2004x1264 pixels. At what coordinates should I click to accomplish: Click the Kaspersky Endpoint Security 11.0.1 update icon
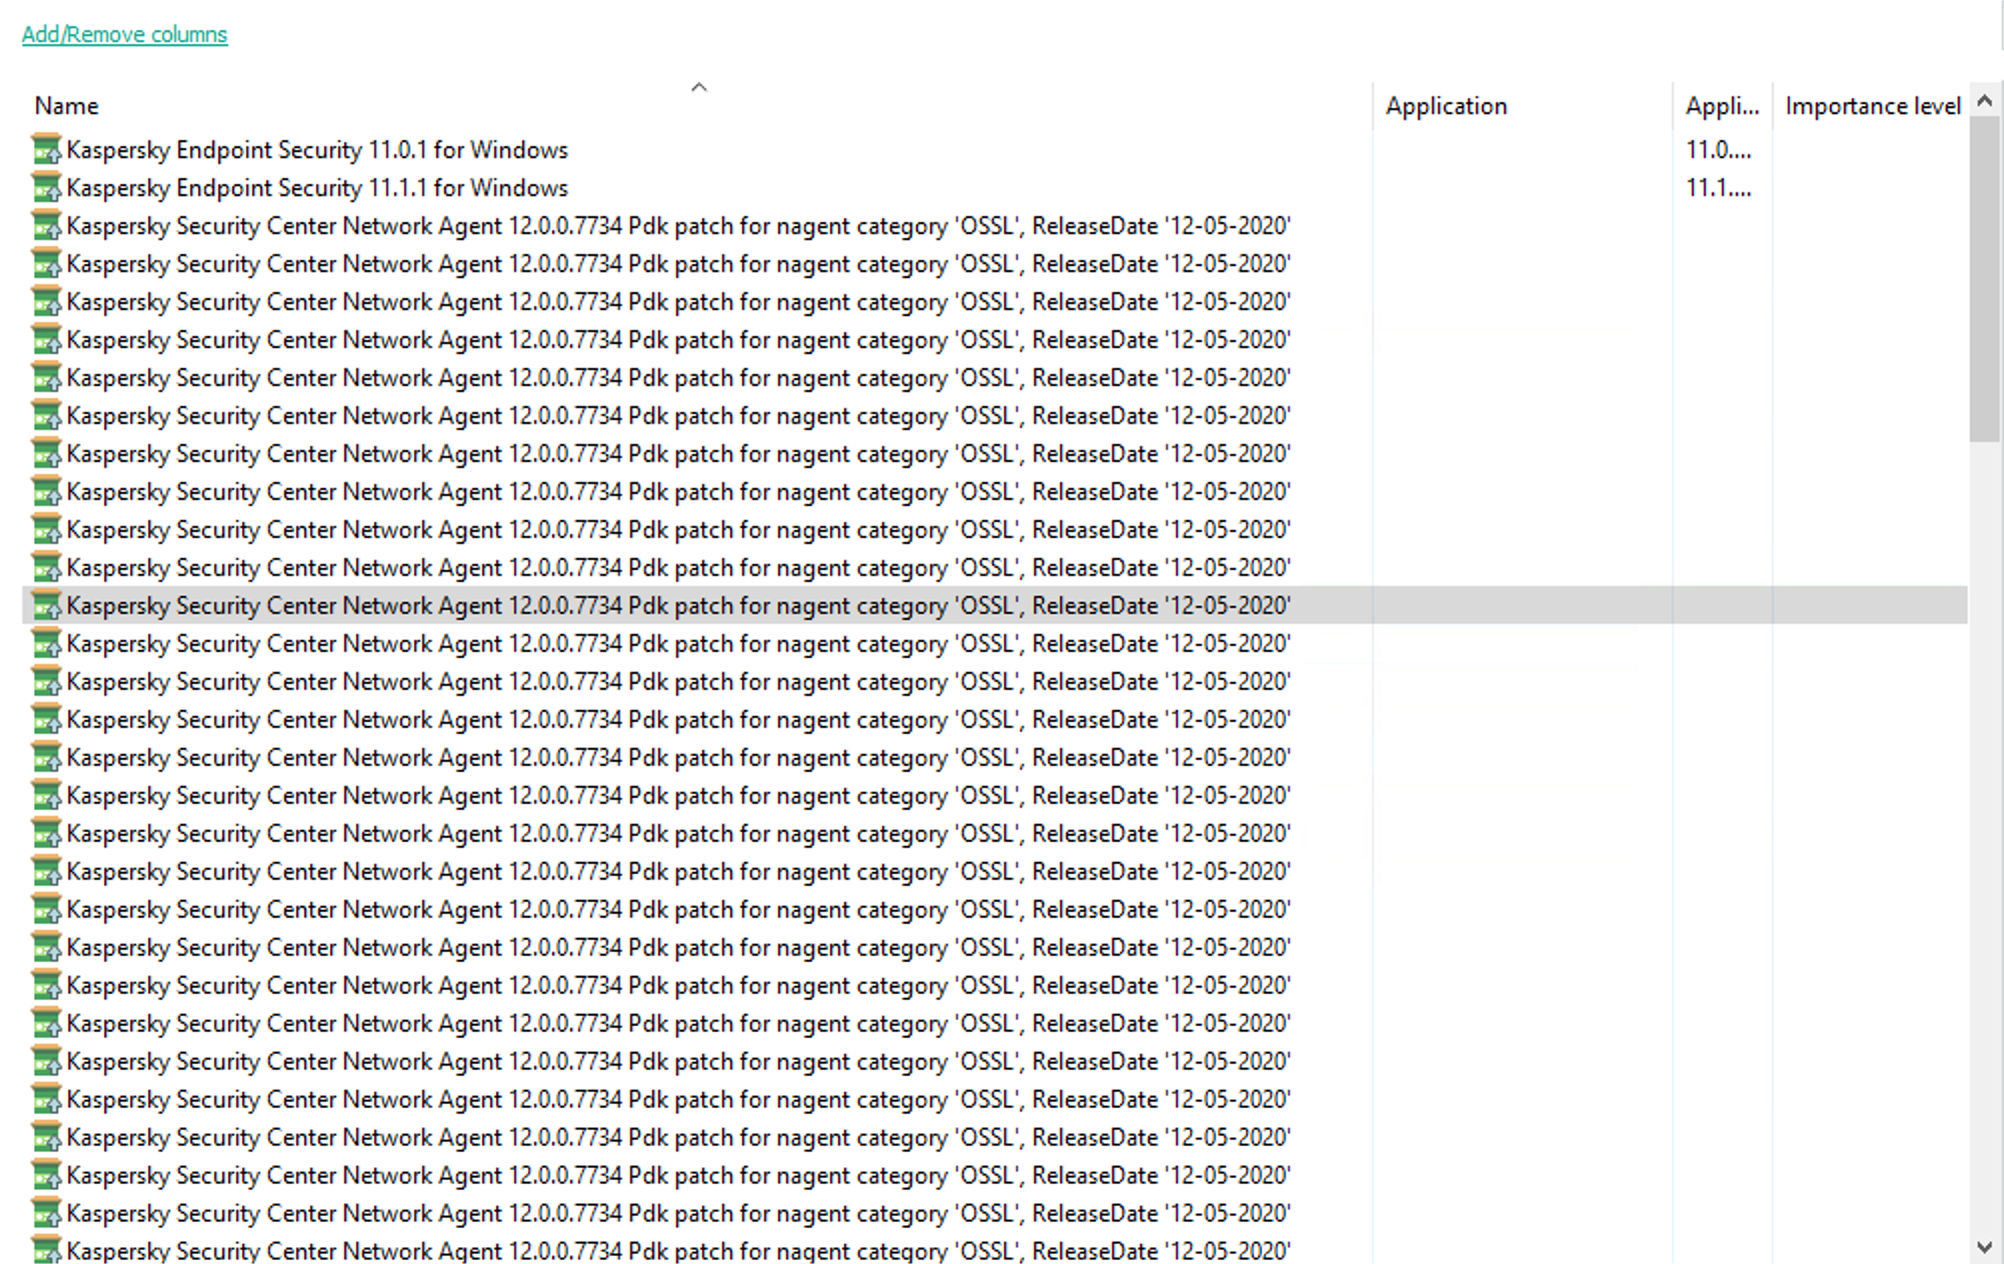46,150
